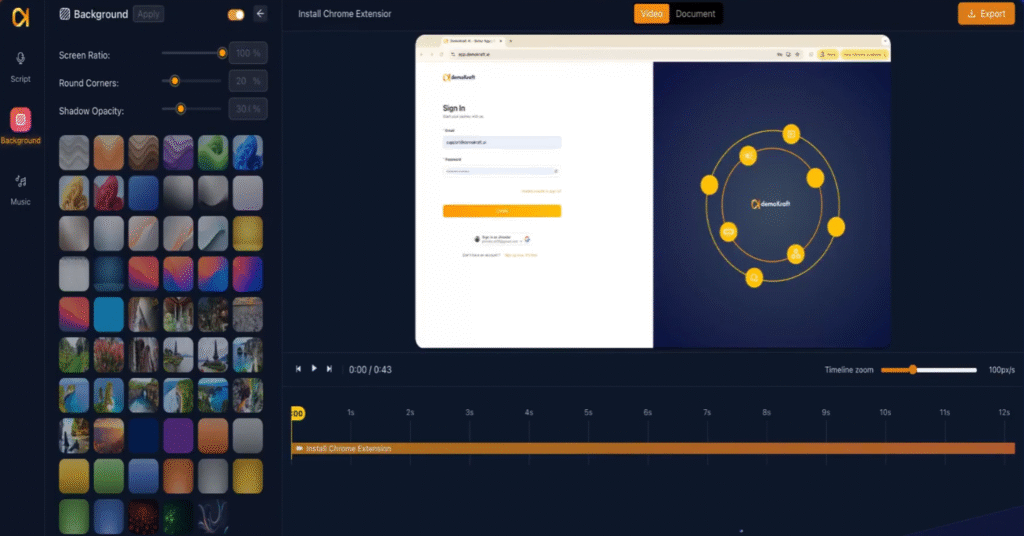Open the Script panel in sidebar

[21, 66]
